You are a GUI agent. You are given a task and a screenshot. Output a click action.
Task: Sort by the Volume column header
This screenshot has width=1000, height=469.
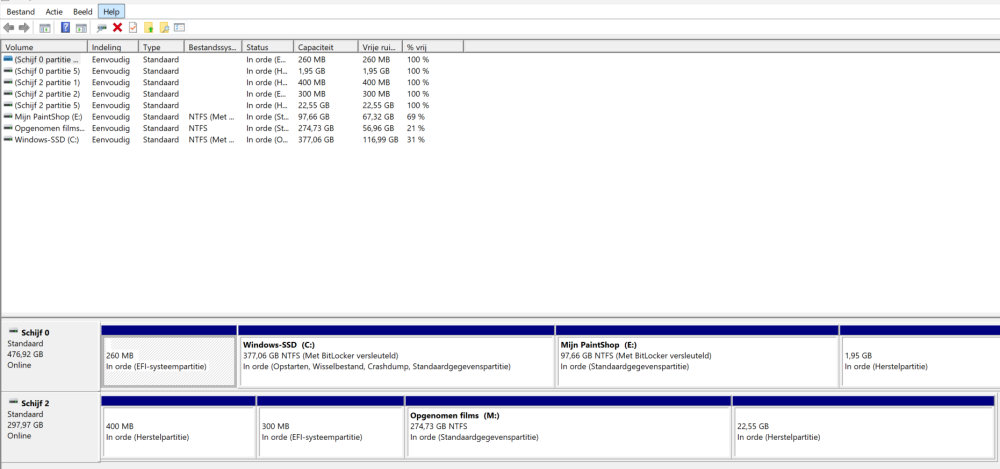[x=44, y=47]
